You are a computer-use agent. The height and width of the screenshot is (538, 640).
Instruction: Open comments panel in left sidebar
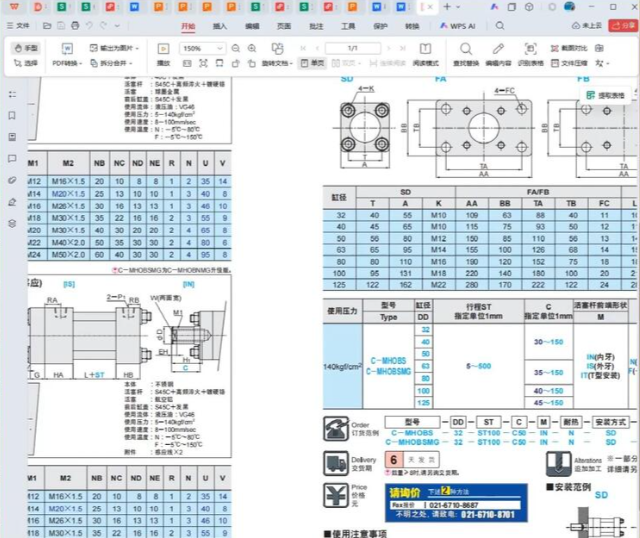(12, 158)
